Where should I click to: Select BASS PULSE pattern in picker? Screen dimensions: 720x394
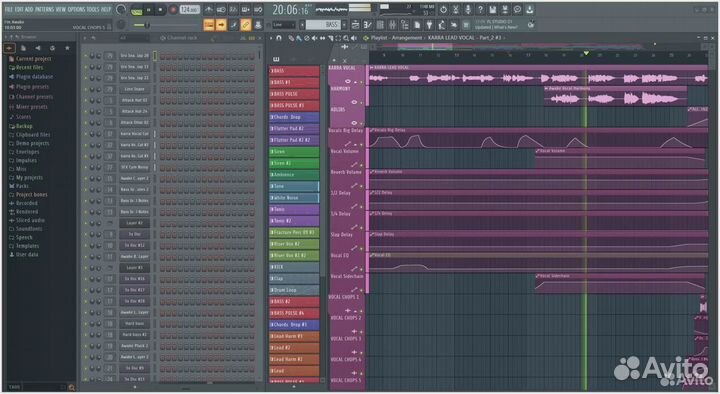coord(294,94)
